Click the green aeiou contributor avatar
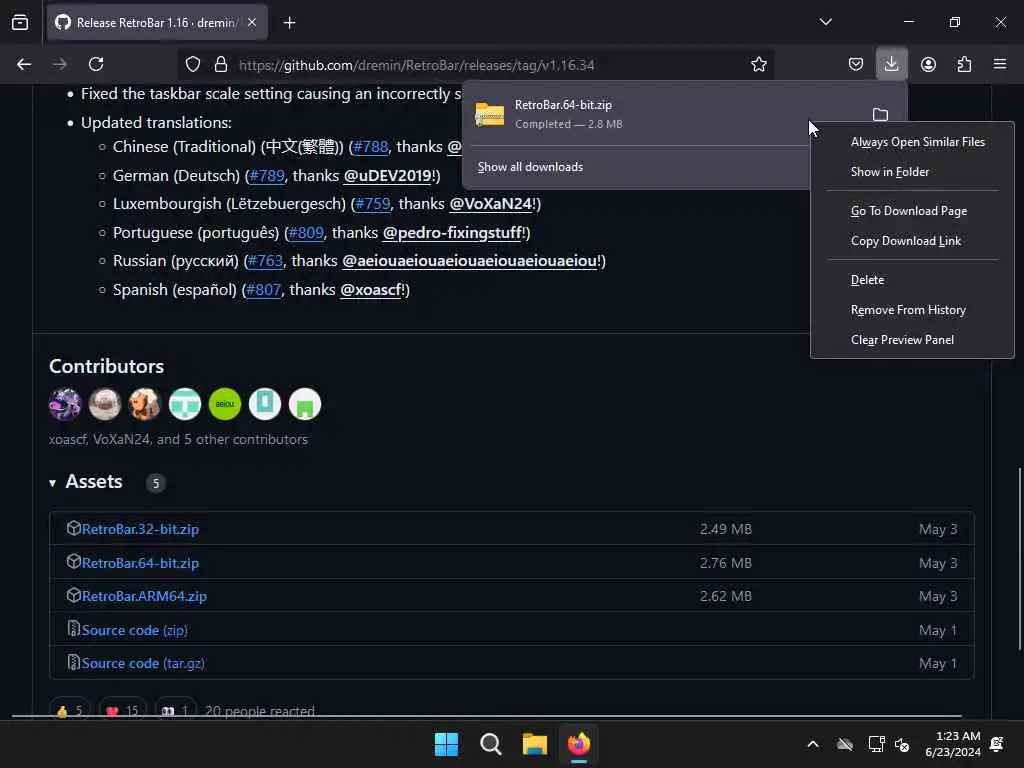This screenshot has height=768, width=1024. pyautogui.click(x=225, y=404)
